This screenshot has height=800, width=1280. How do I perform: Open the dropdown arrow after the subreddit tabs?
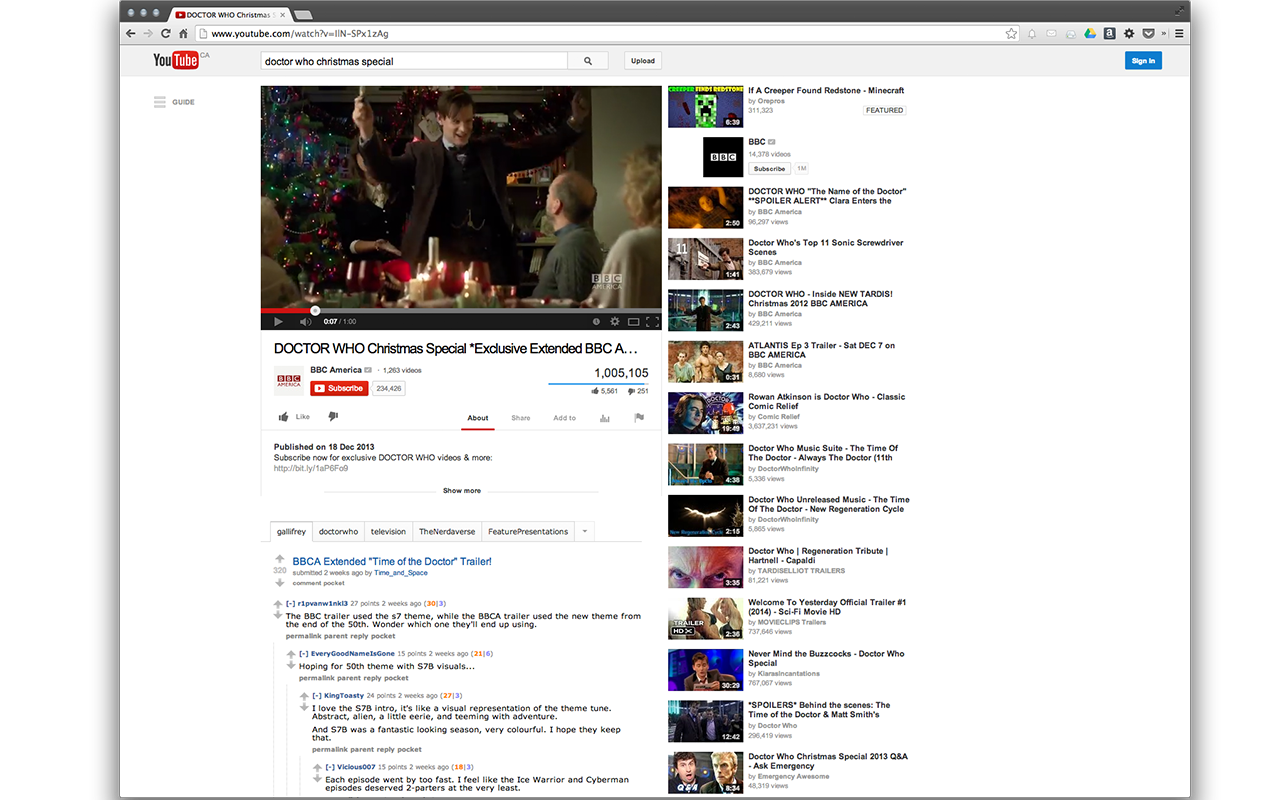point(585,532)
